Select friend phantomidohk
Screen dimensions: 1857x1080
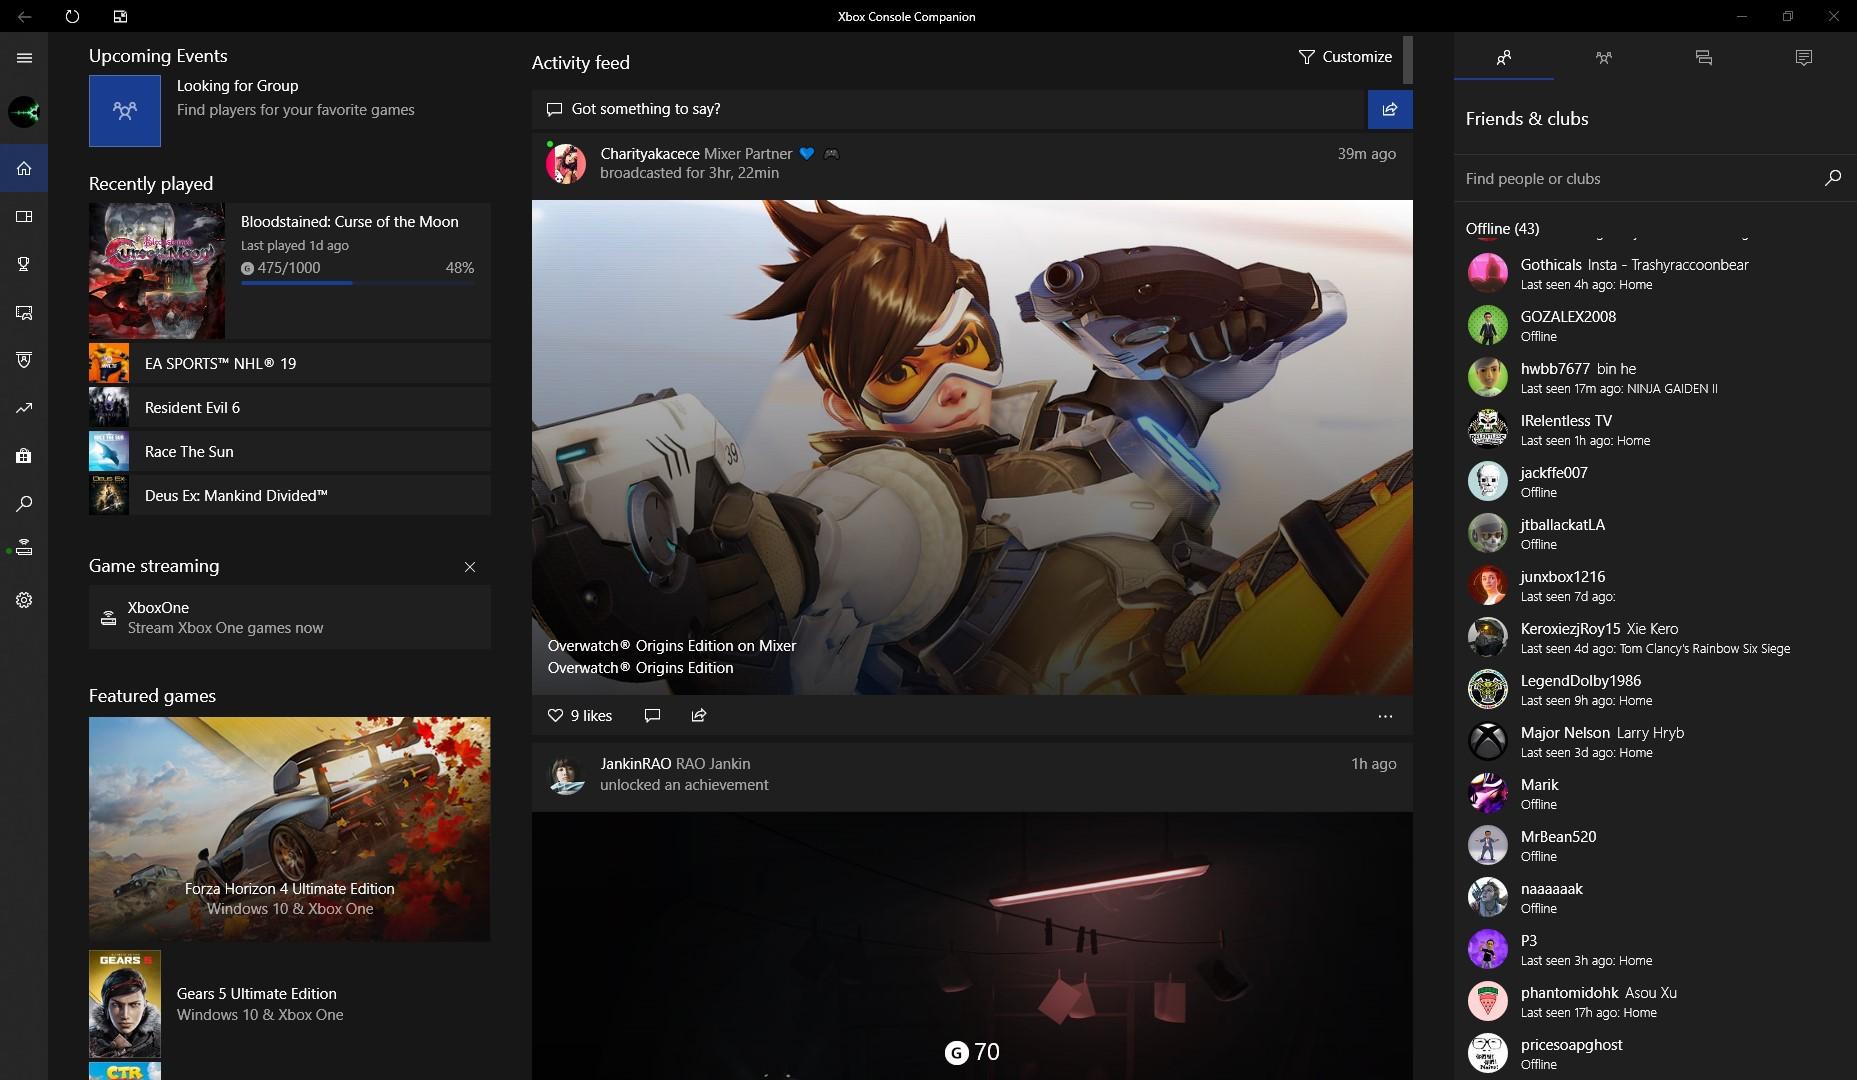(1655, 1001)
